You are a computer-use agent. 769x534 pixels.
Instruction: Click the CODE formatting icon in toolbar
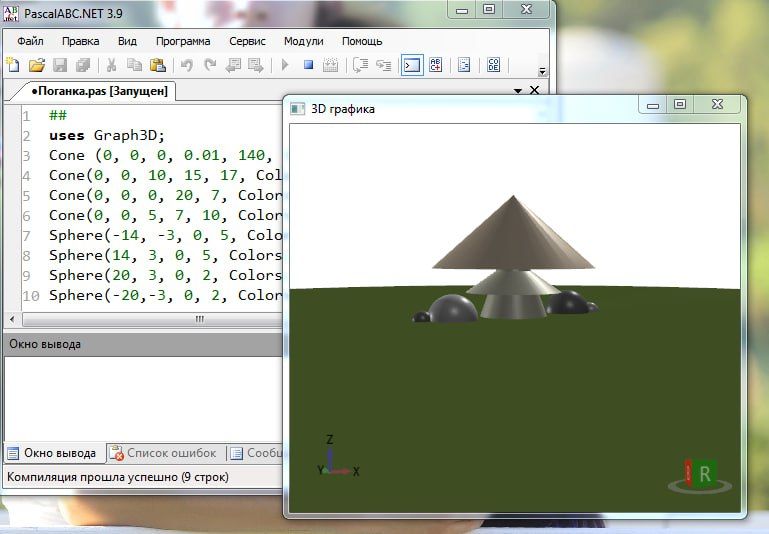[x=494, y=66]
